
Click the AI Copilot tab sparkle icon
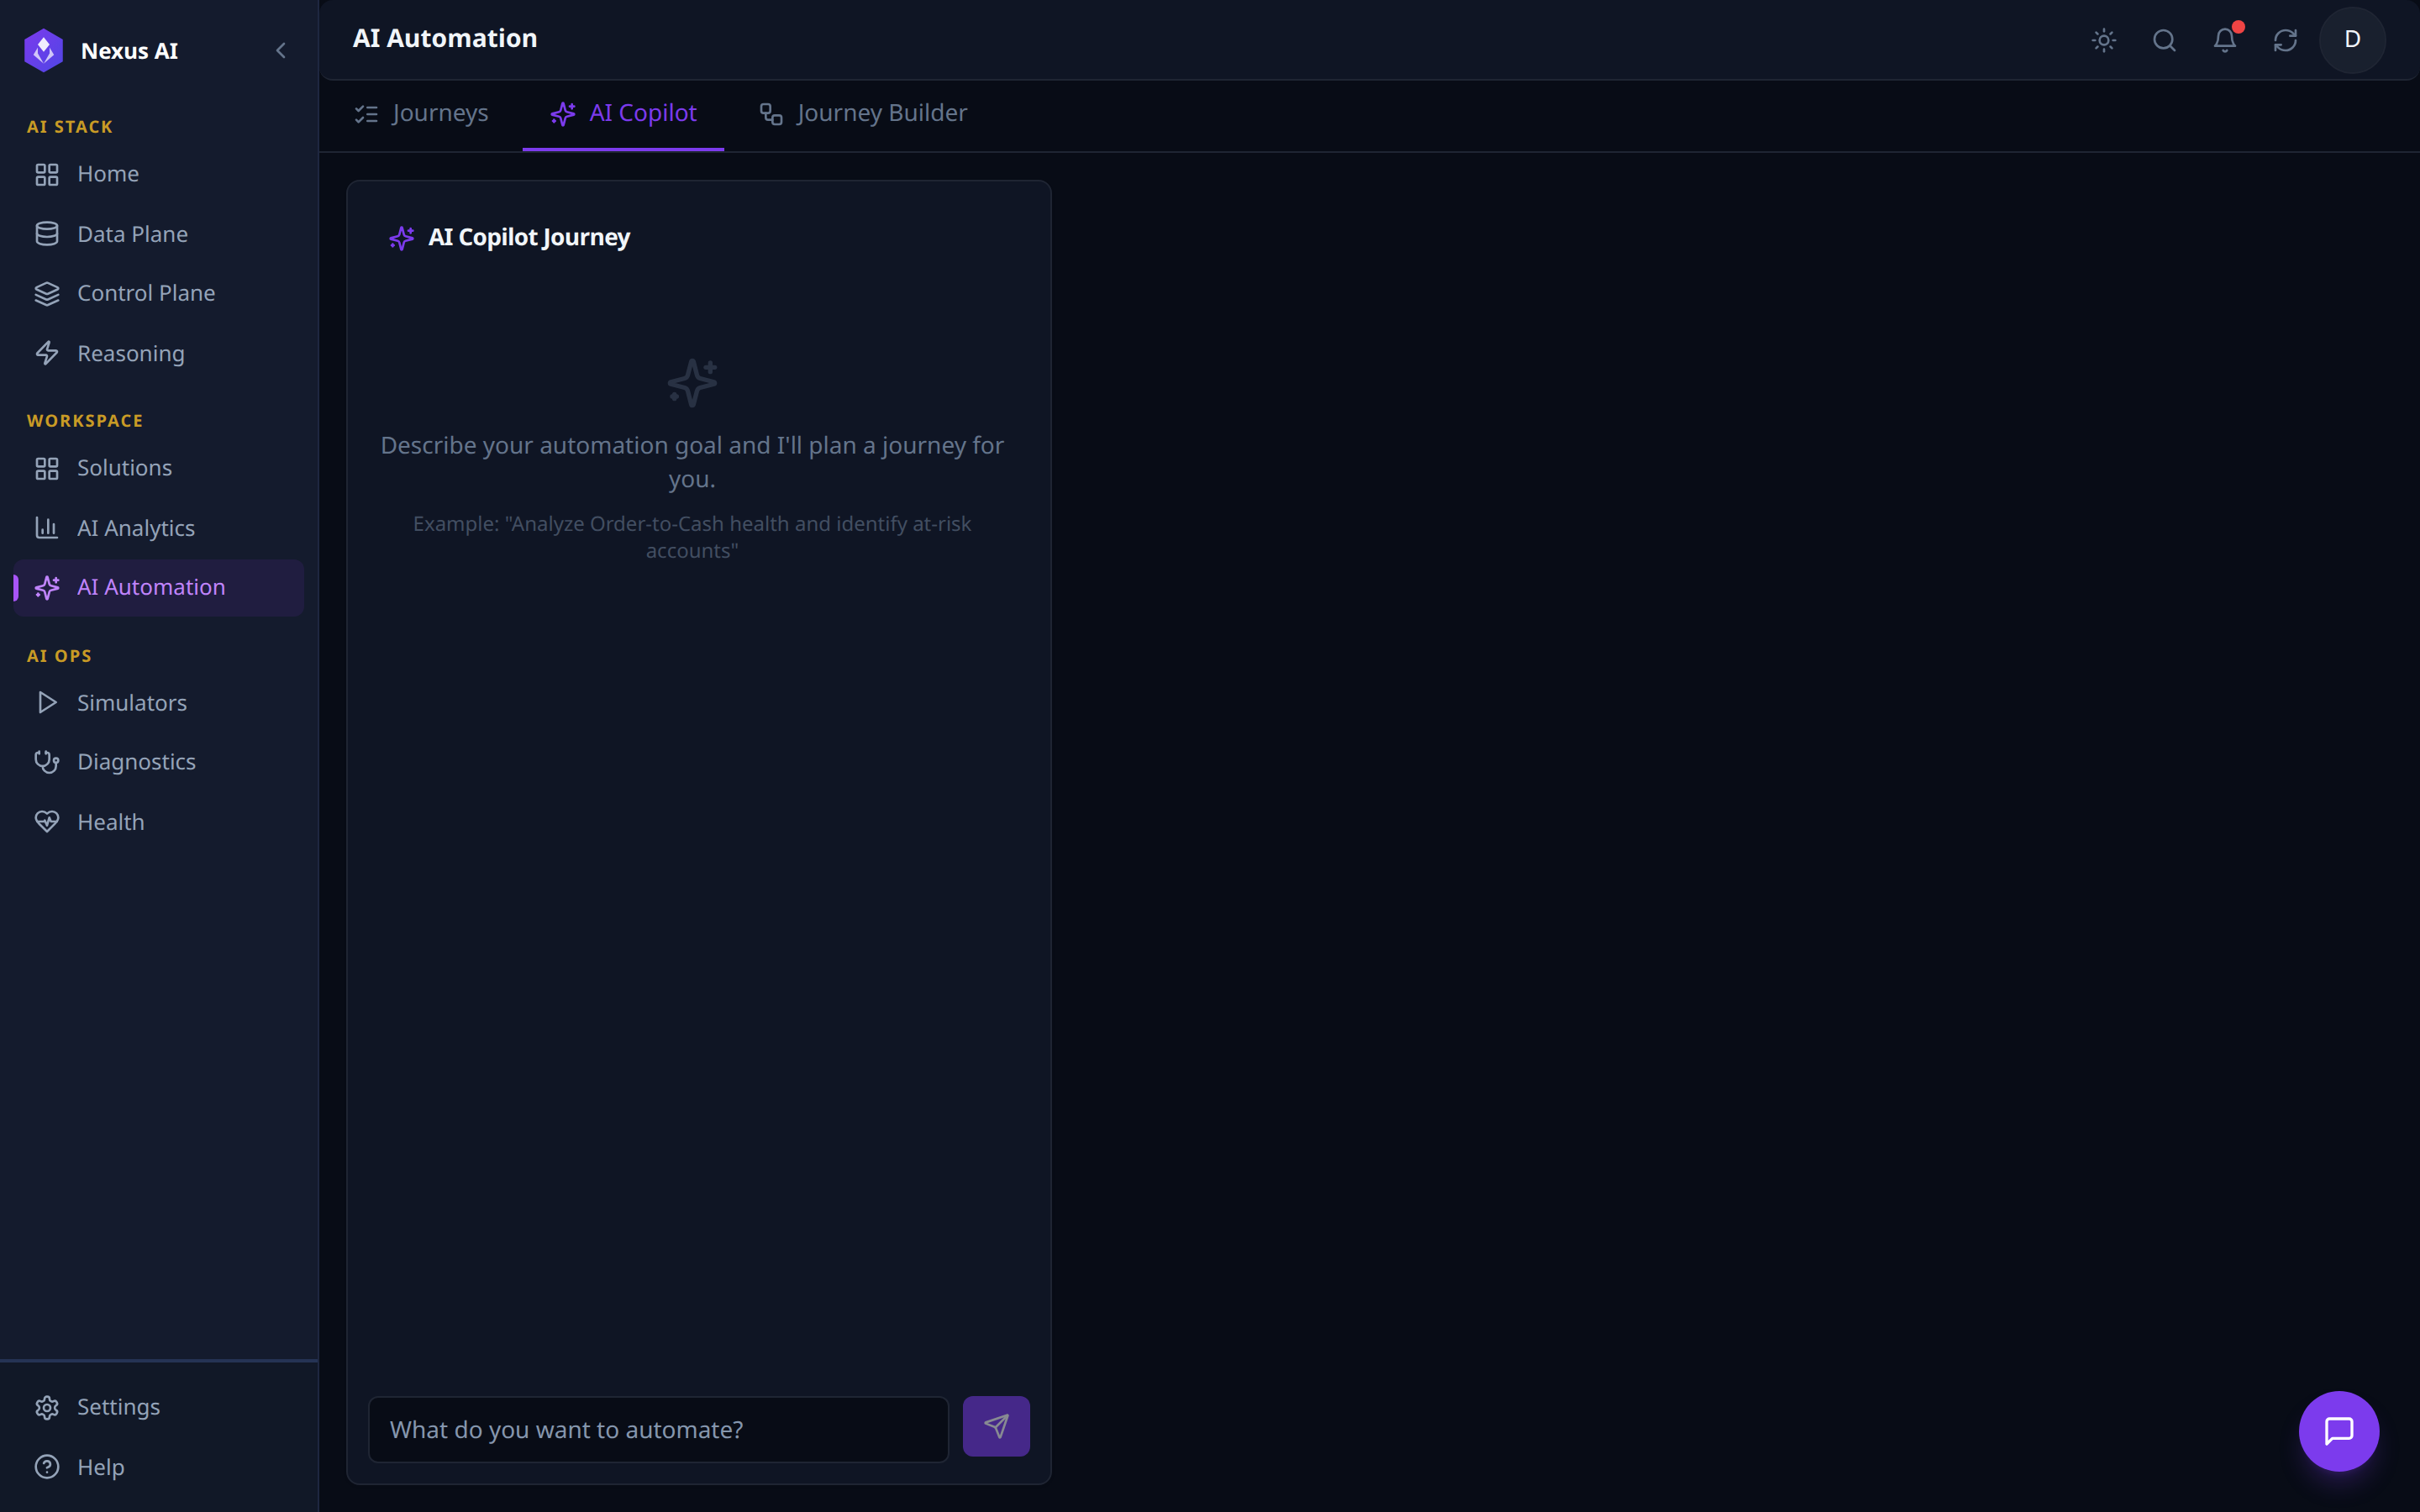click(563, 114)
